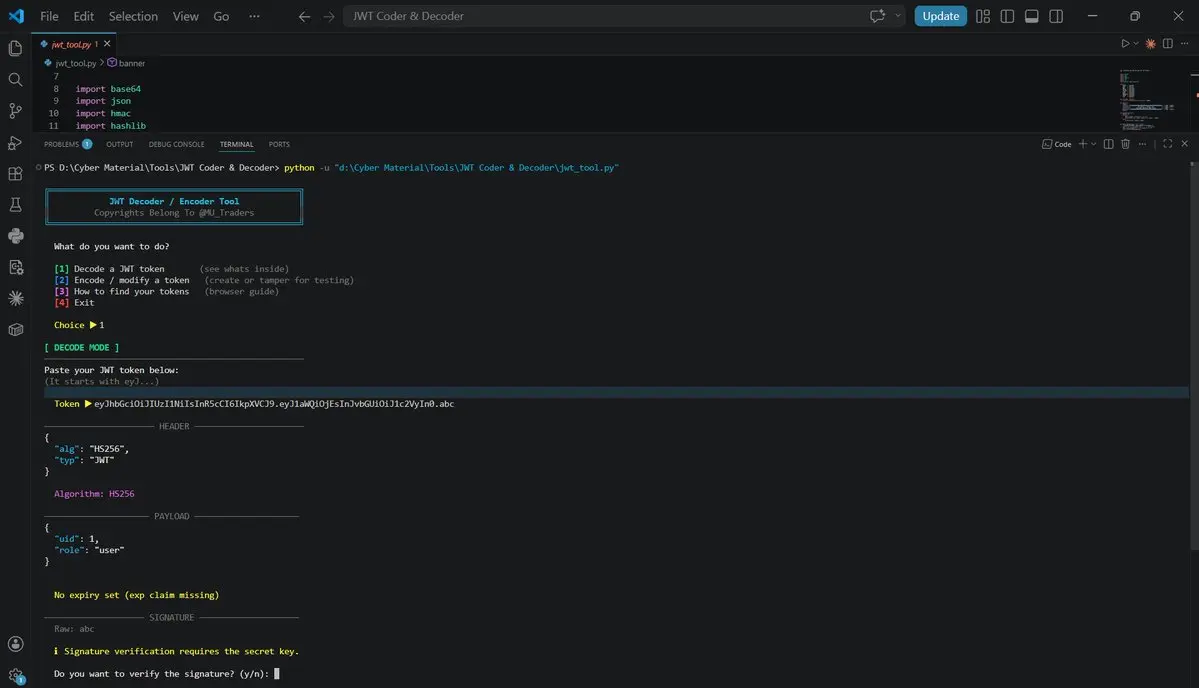The width and height of the screenshot is (1199, 688).
Task: Open Customize Layout icon
Action: 983,16
